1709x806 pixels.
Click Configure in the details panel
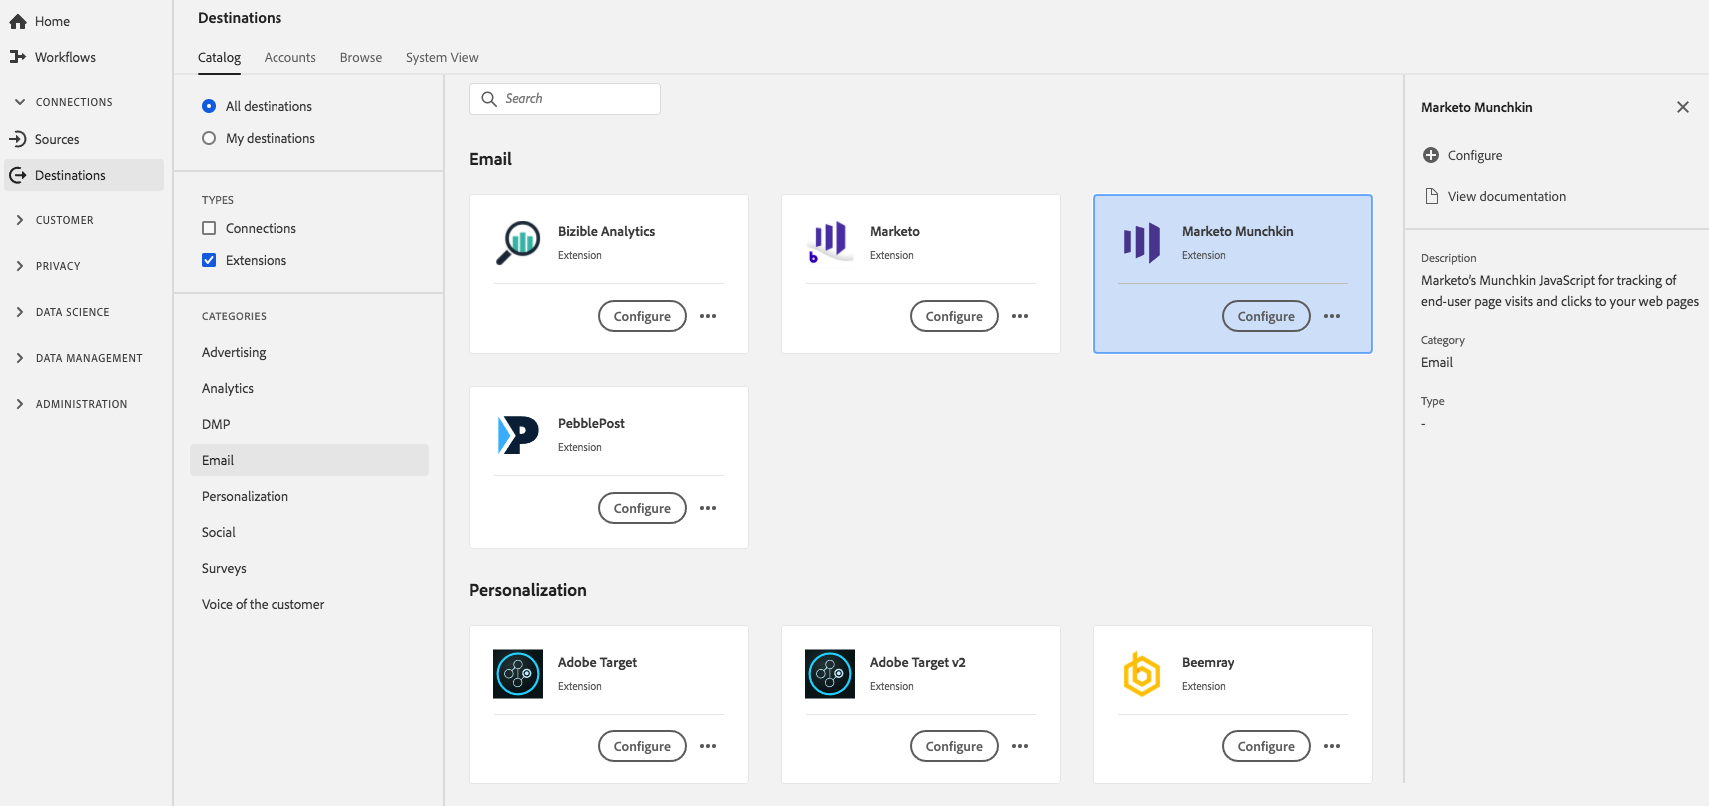[x=1474, y=155]
